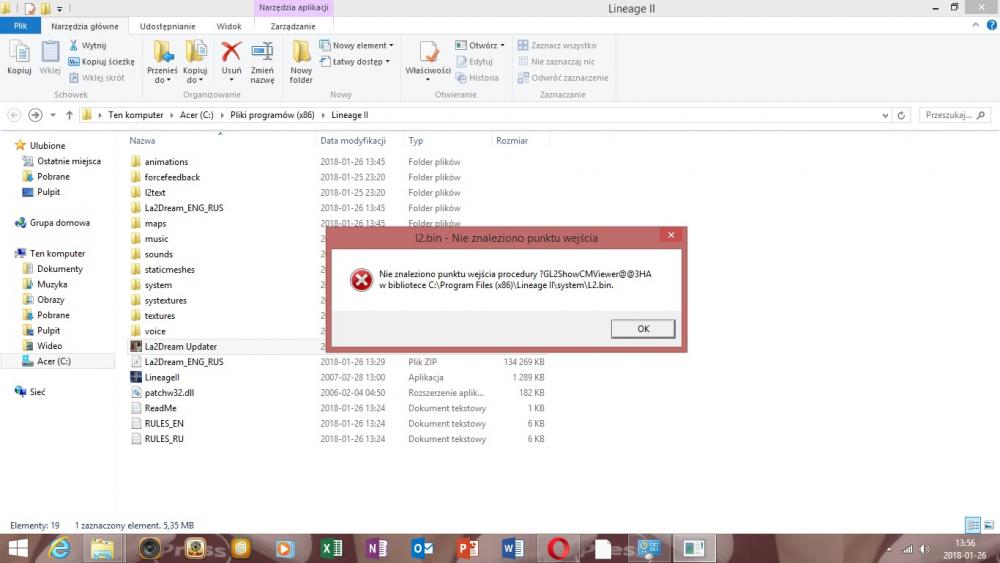Click the Przeszukaj search field
The height and width of the screenshot is (563, 1000).
pos(948,115)
